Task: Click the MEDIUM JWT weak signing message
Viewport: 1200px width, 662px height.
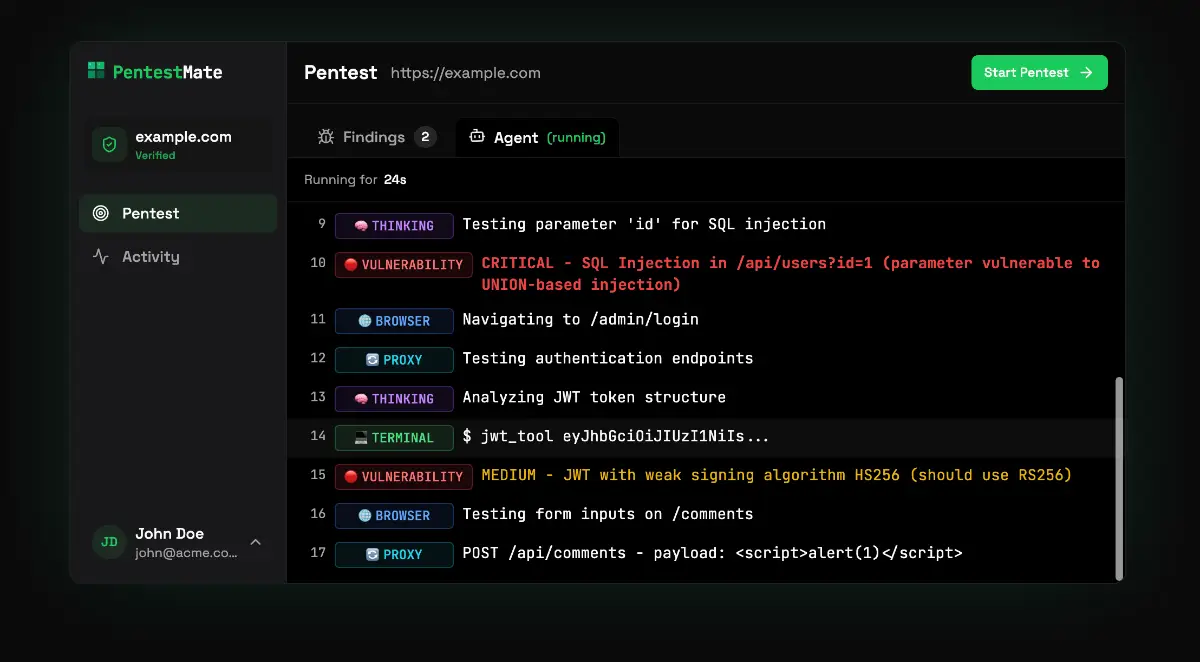Action: pos(776,475)
